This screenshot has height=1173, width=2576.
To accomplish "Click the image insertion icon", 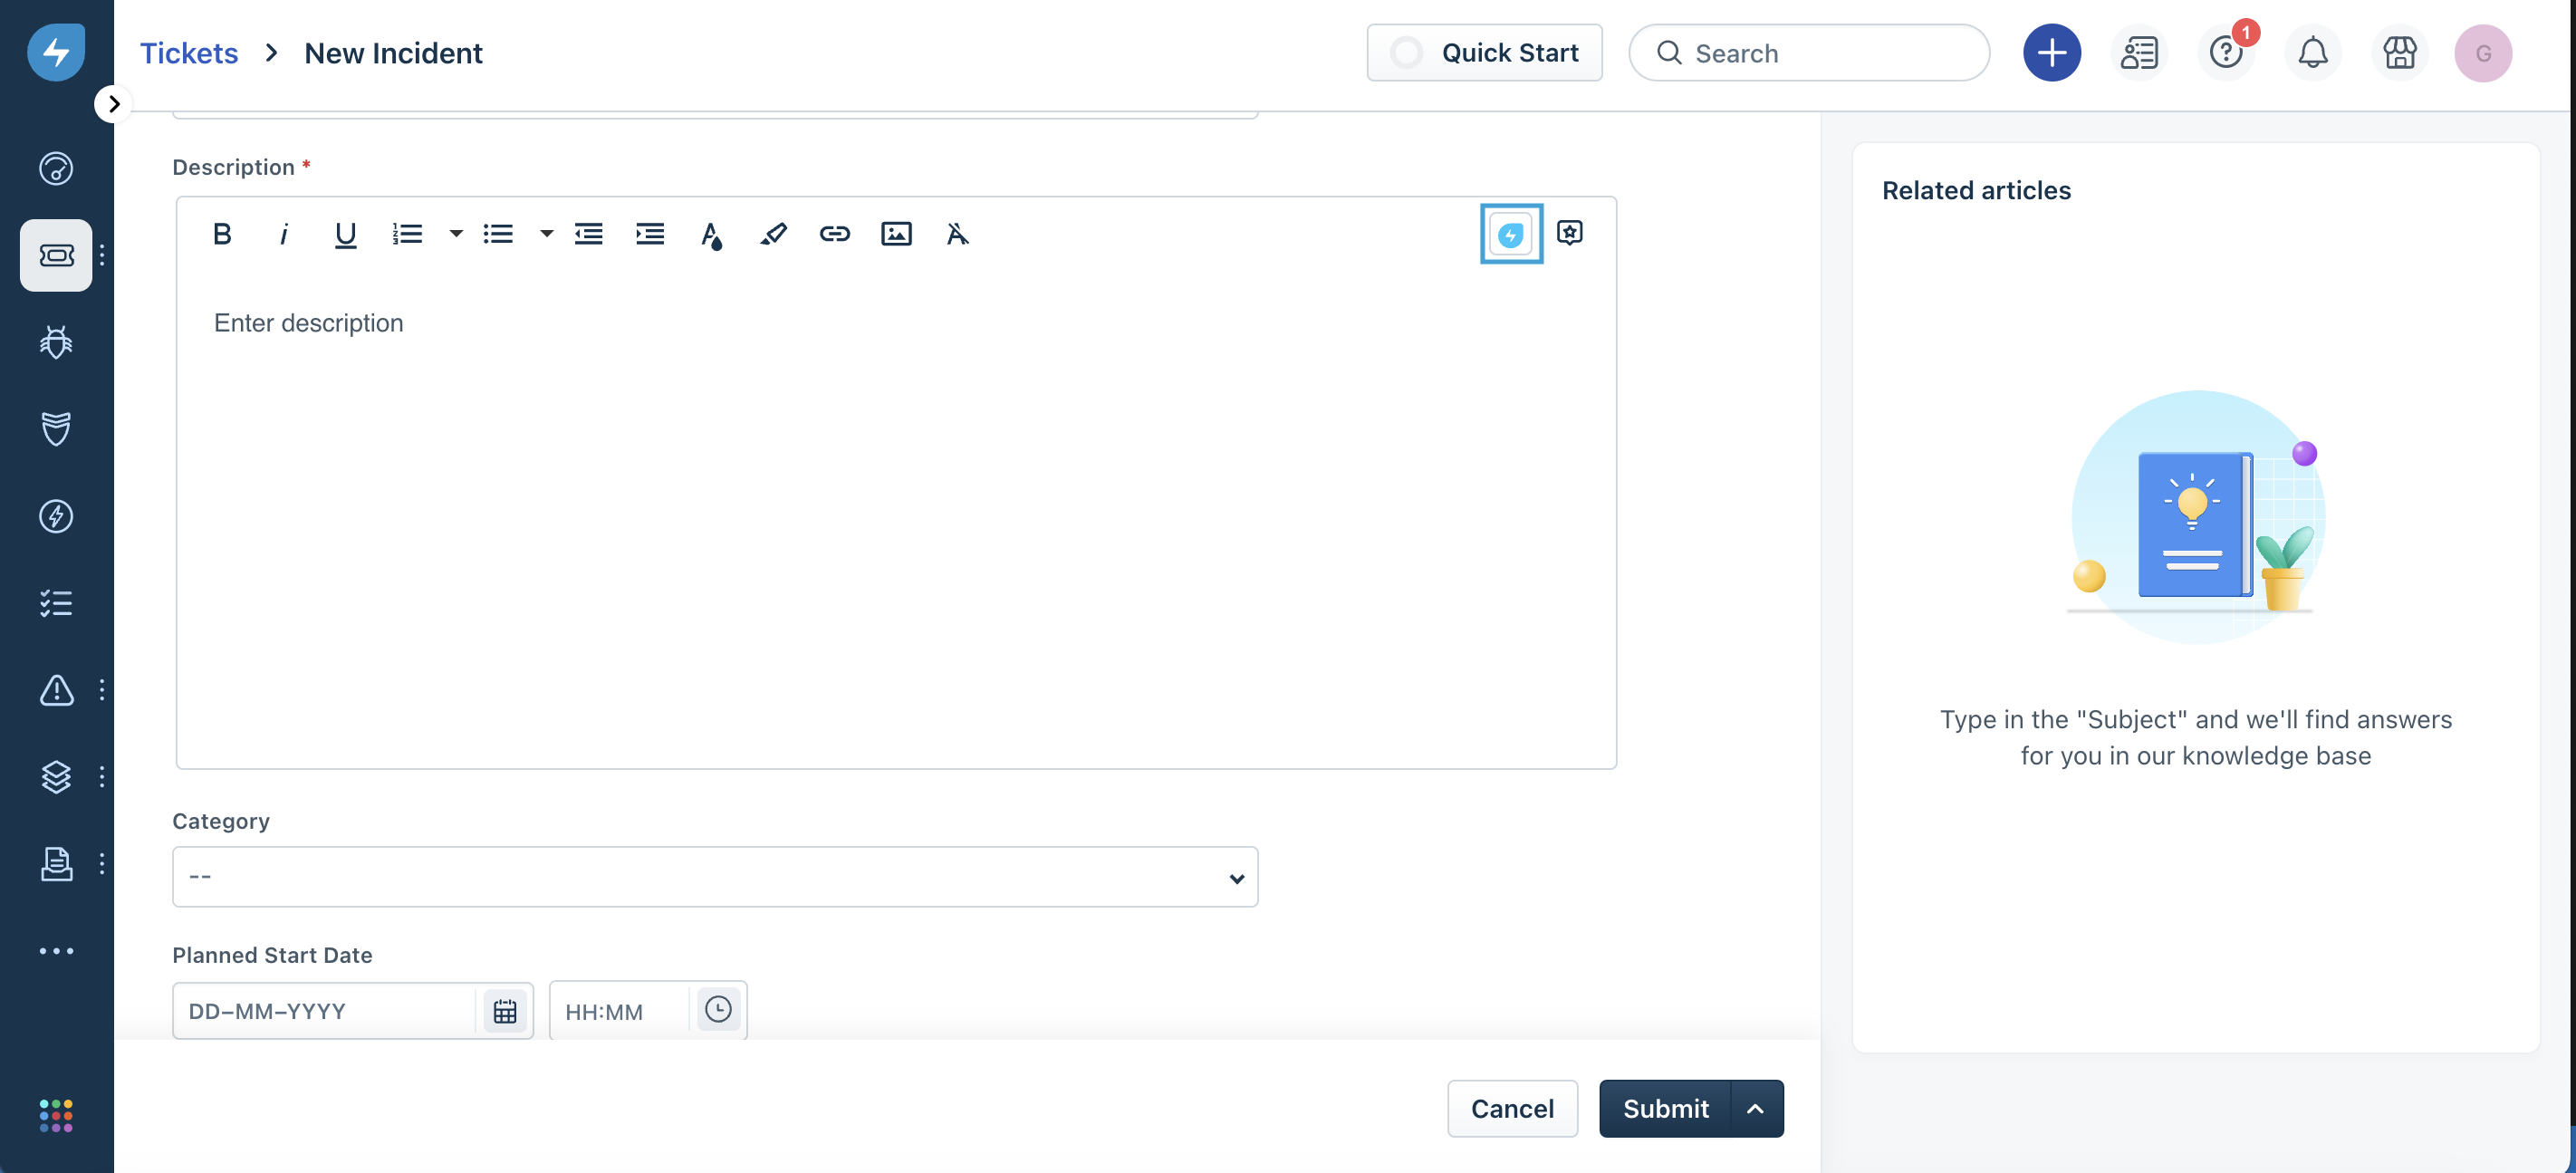I will [x=896, y=234].
